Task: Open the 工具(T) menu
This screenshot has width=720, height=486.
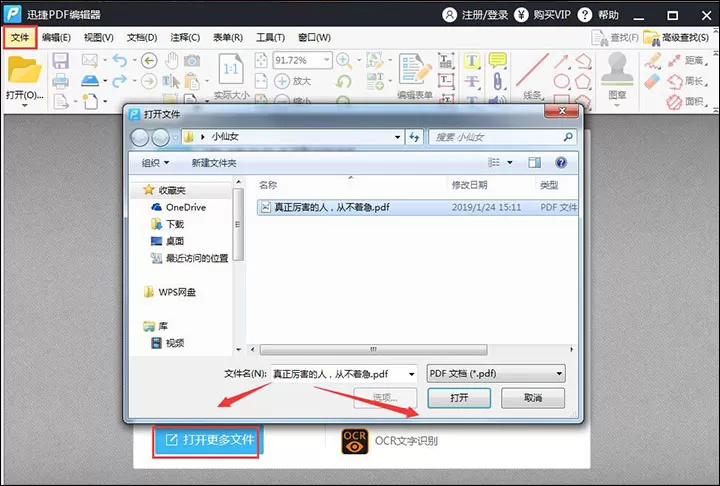Action: 270,38
